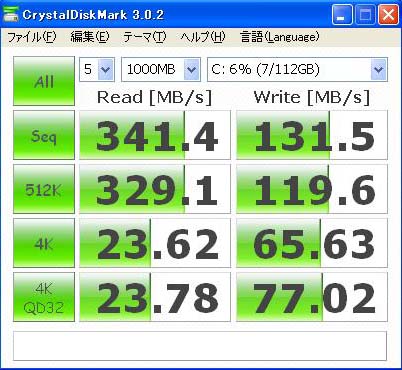Open the ヘルプ(H) menu
The width and height of the screenshot is (402, 370).
(x=203, y=37)
